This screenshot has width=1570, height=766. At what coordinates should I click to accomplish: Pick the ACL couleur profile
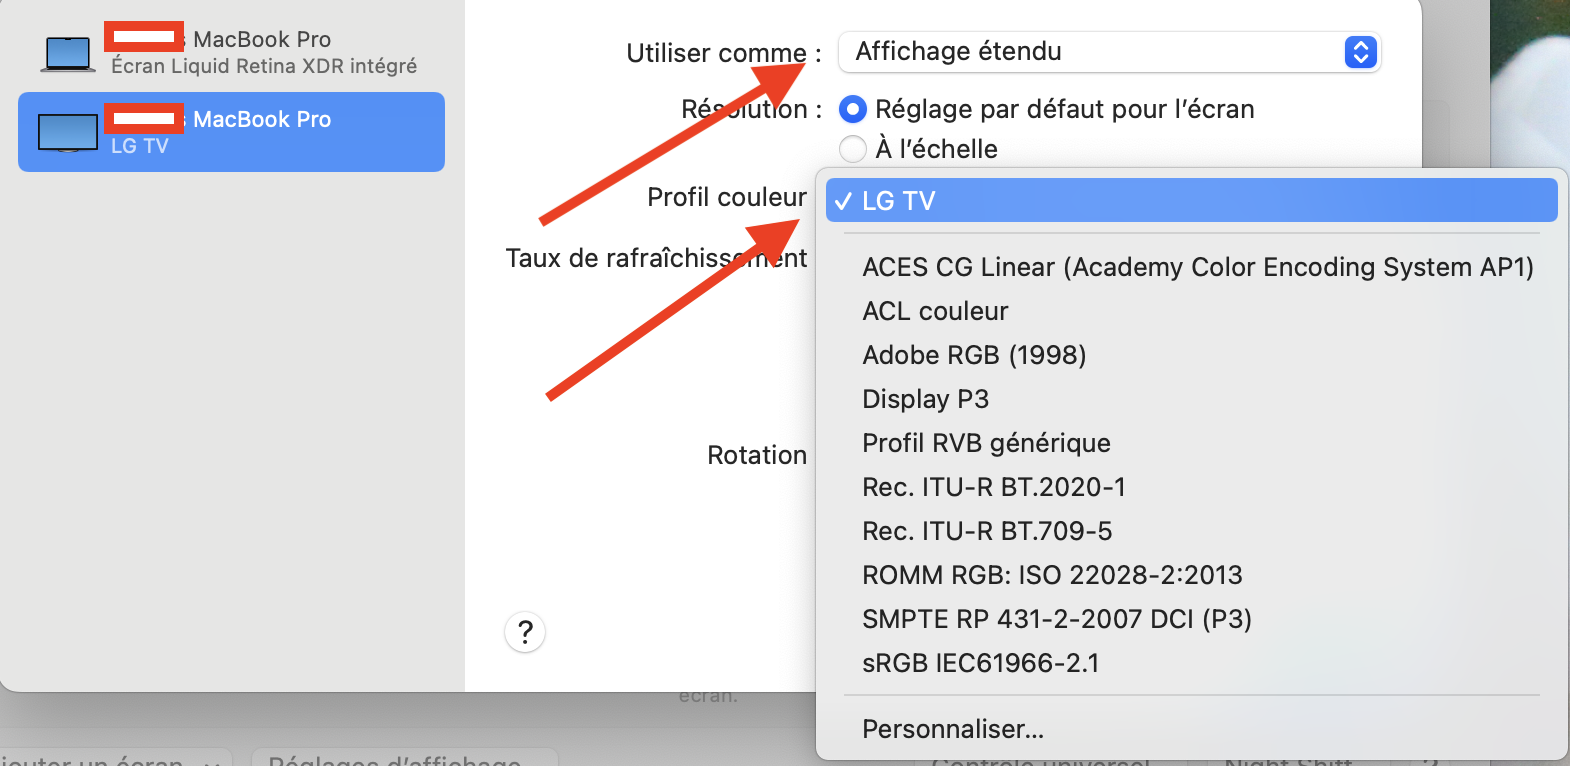click(x=935, y=311)
